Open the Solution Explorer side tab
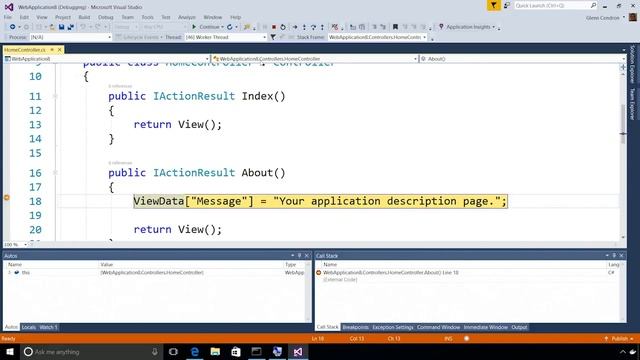The width and height of the screenshot is (640, 360). [x=632, y=64]
